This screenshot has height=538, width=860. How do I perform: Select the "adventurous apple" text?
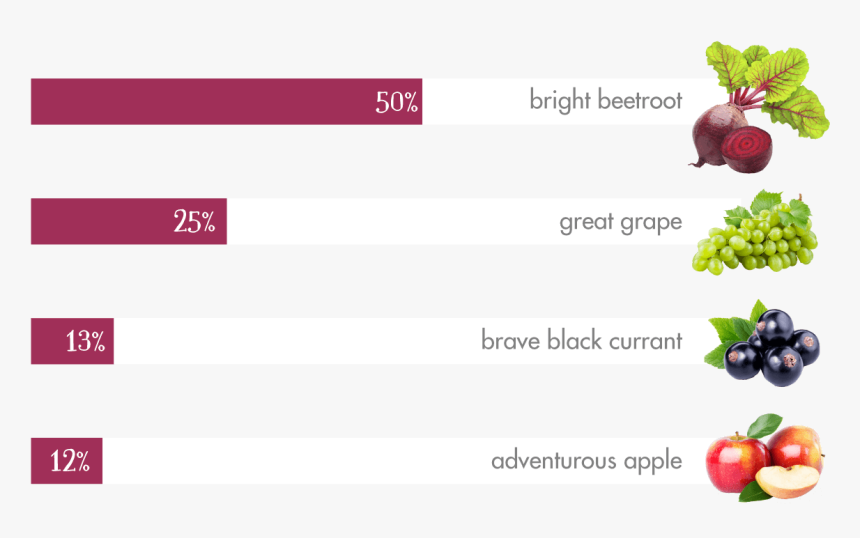click(586, 461)
